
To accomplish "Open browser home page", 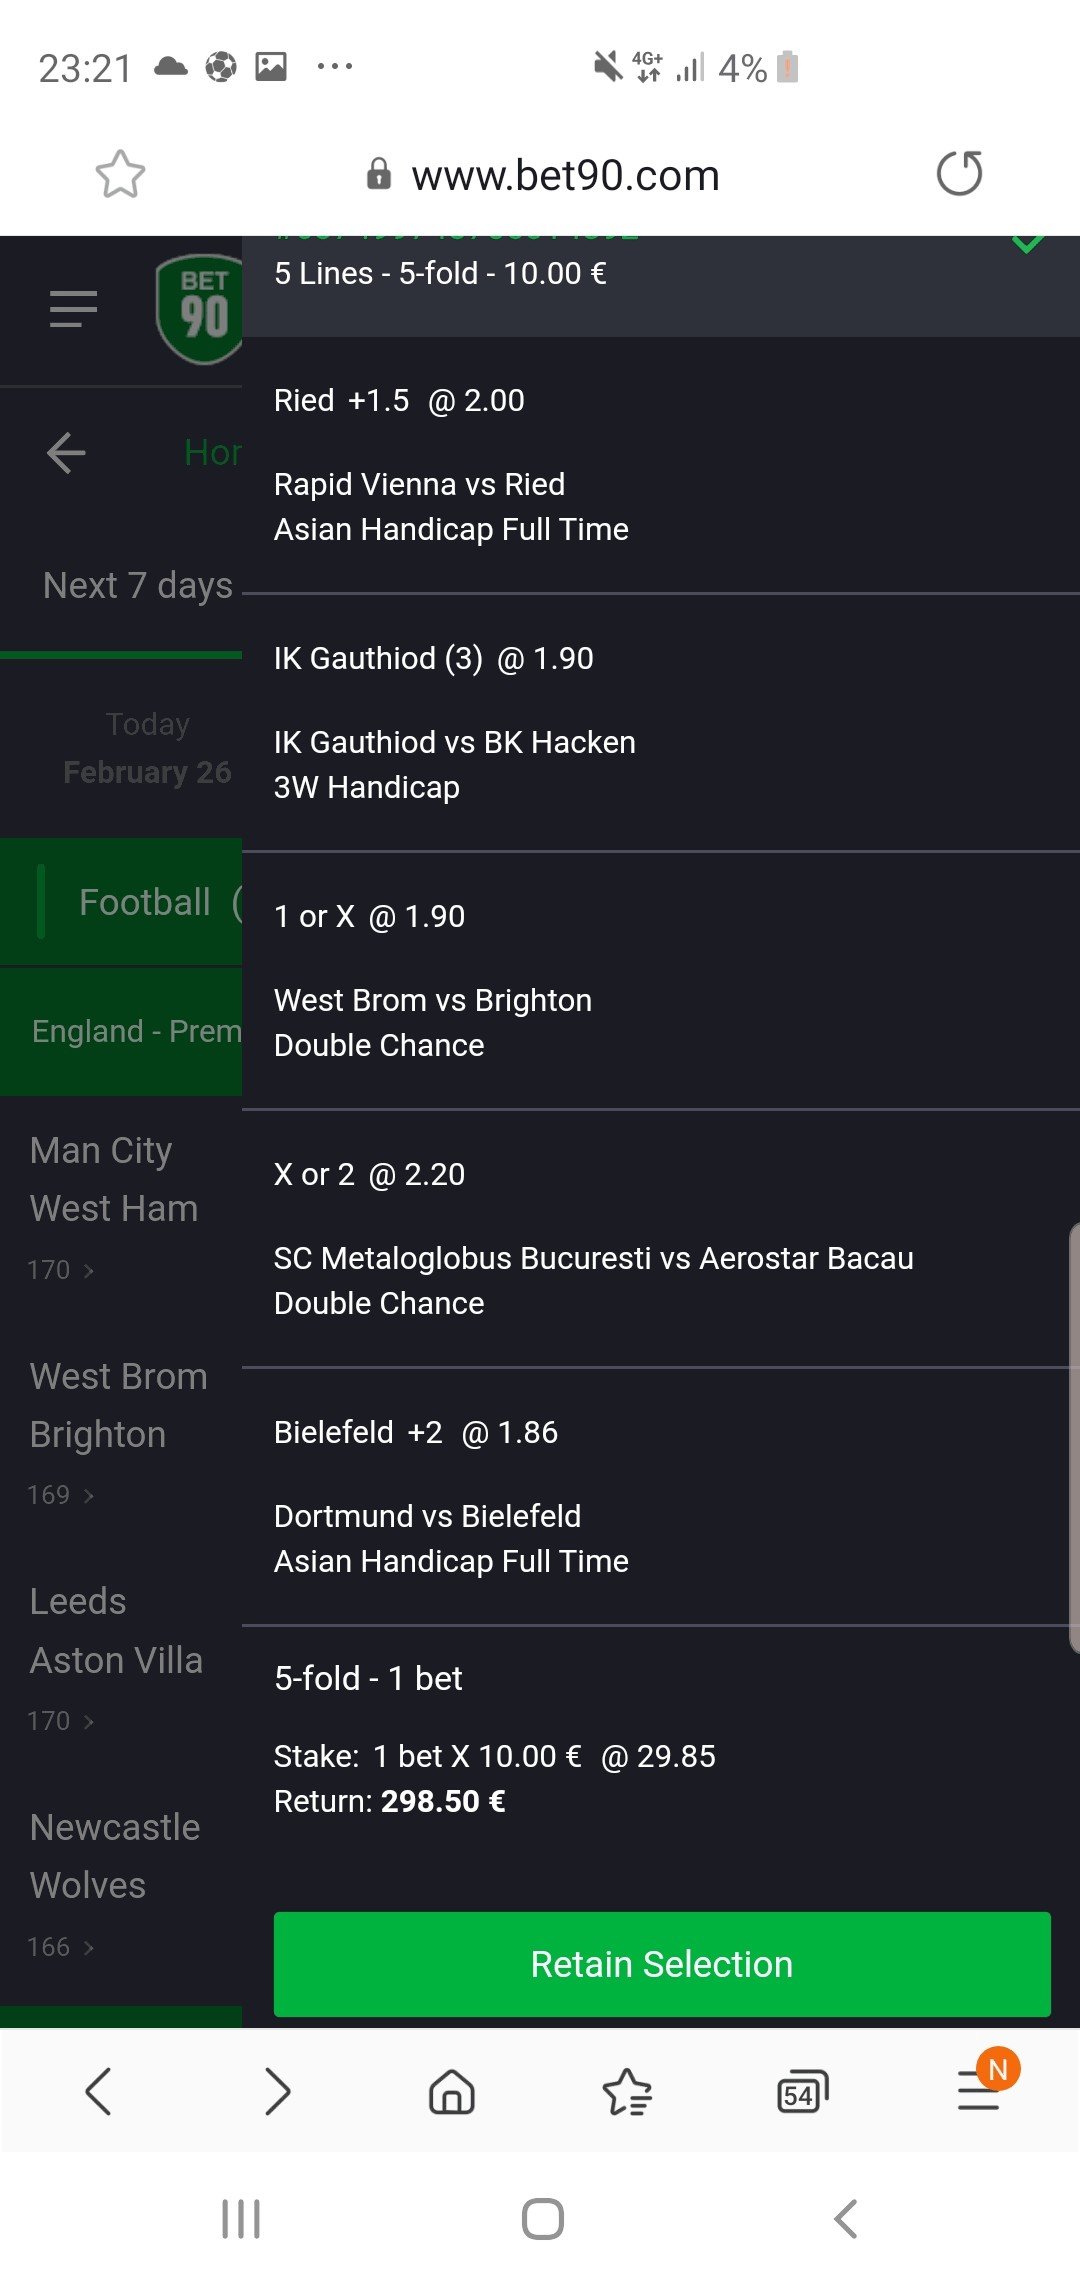I will point(451,2092).
